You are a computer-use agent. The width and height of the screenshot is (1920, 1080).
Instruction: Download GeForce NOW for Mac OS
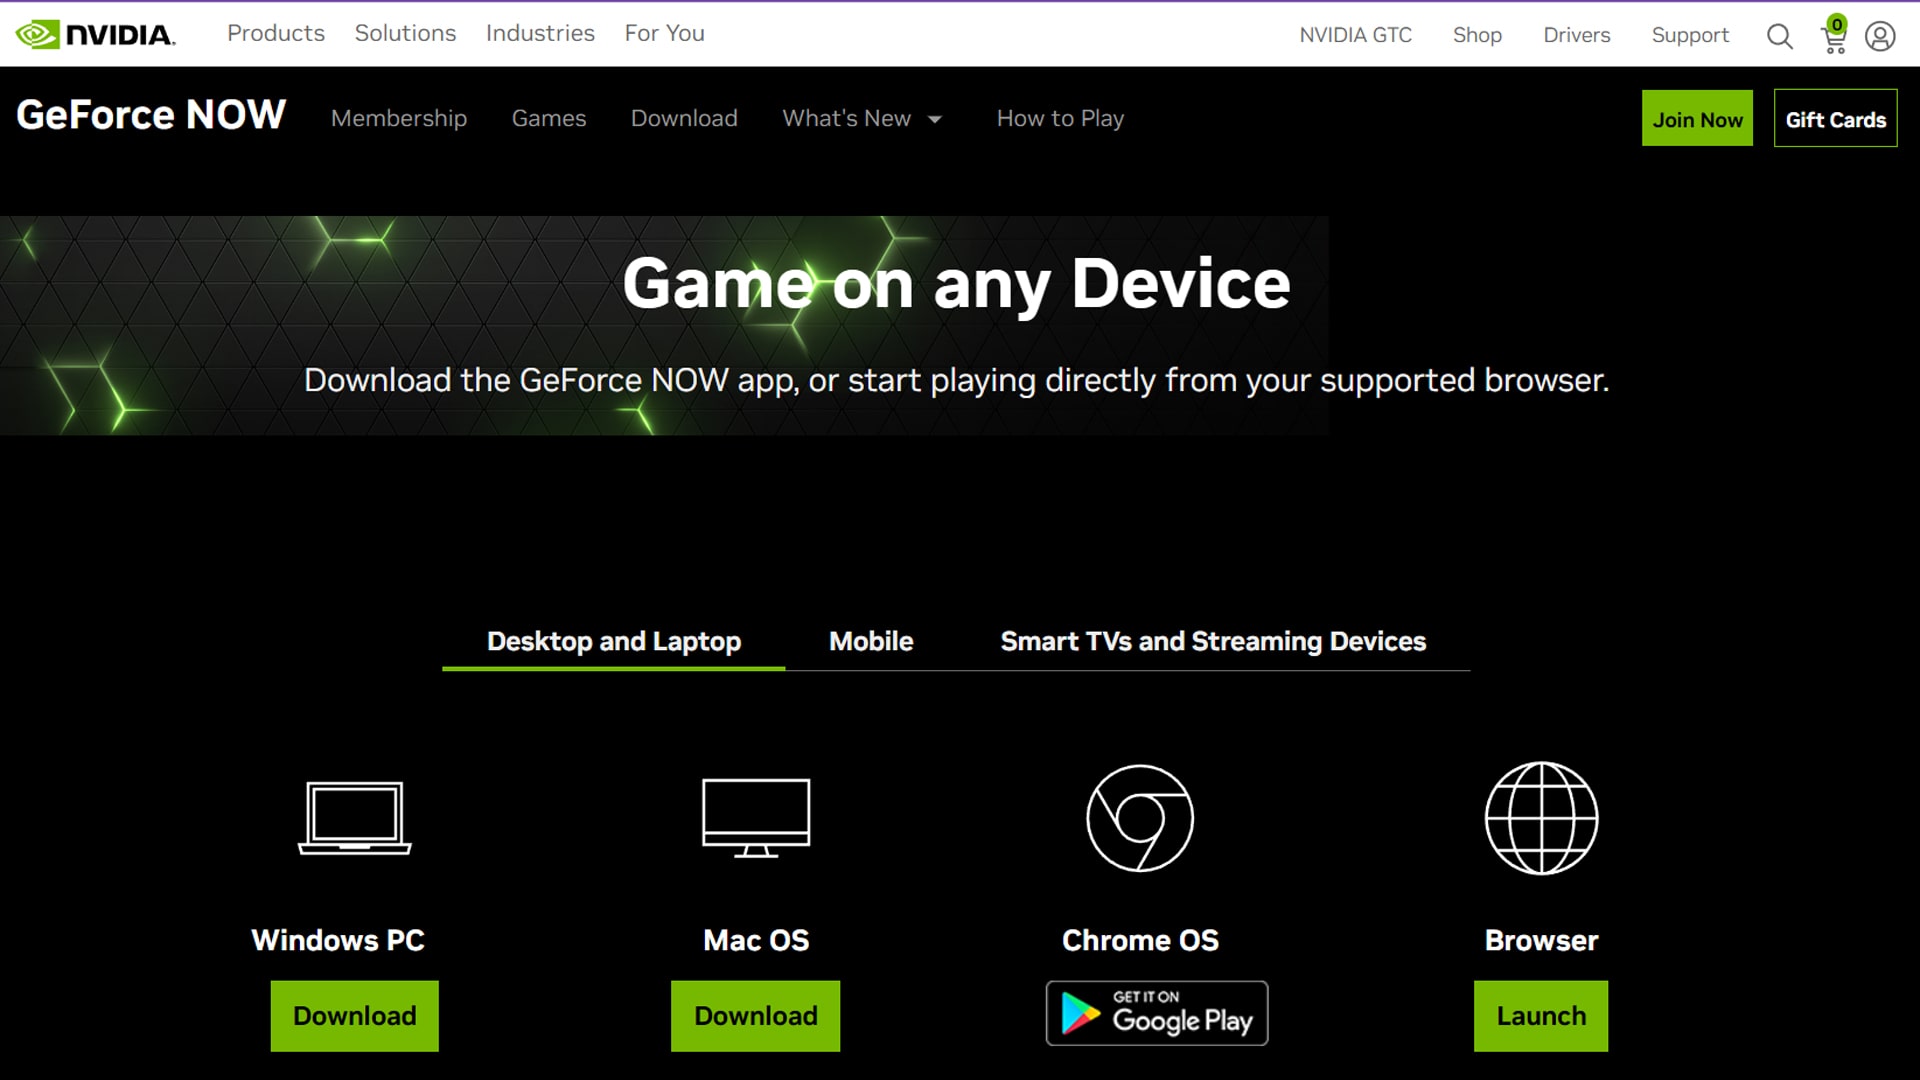[754, 1015]
